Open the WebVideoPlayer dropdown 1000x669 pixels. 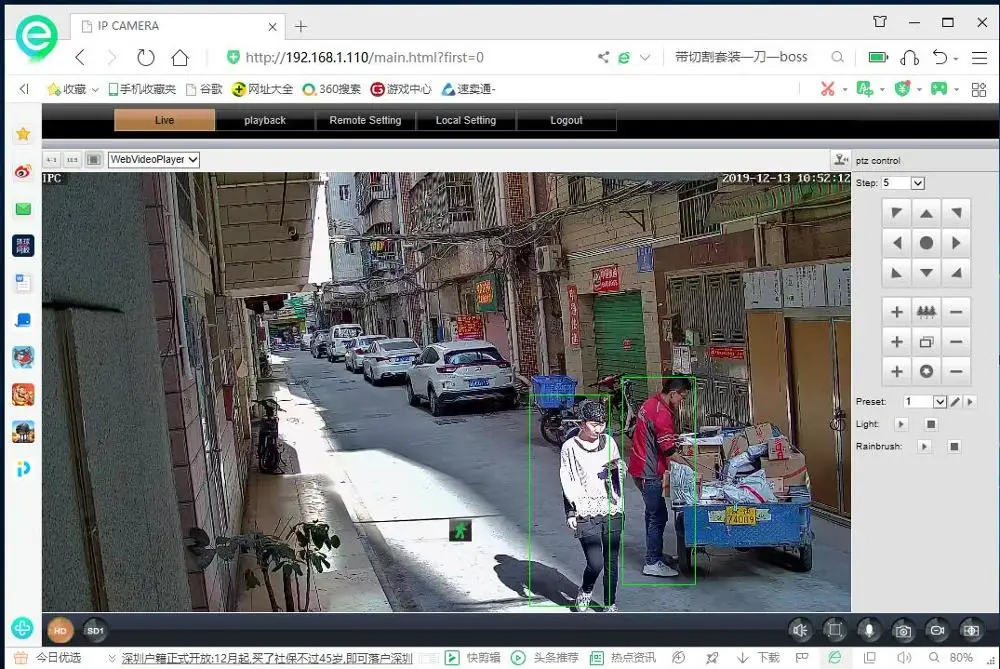click(x=154, y=159)
